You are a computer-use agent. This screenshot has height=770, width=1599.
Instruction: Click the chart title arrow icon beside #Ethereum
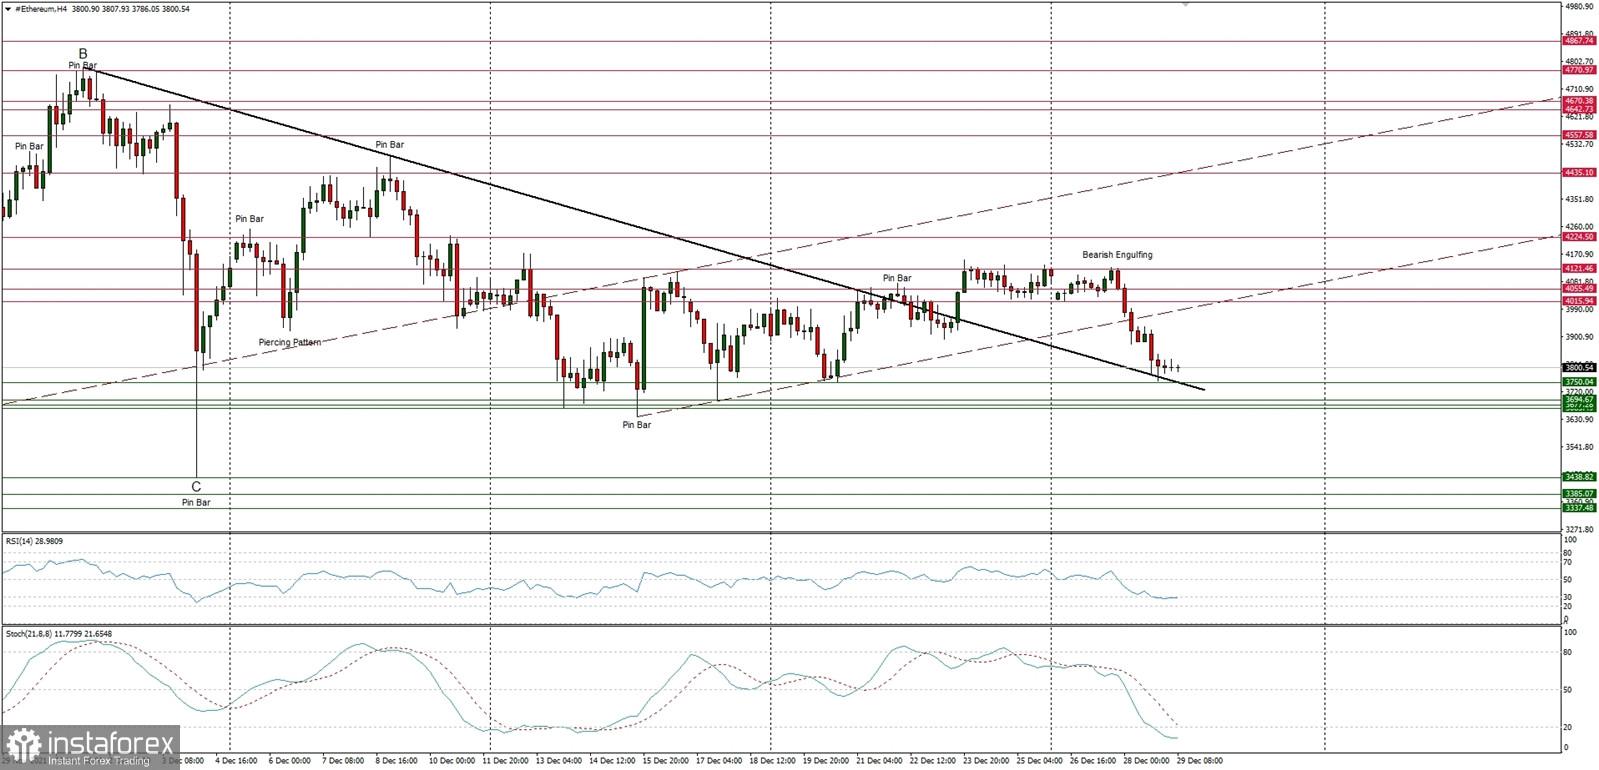8,8
